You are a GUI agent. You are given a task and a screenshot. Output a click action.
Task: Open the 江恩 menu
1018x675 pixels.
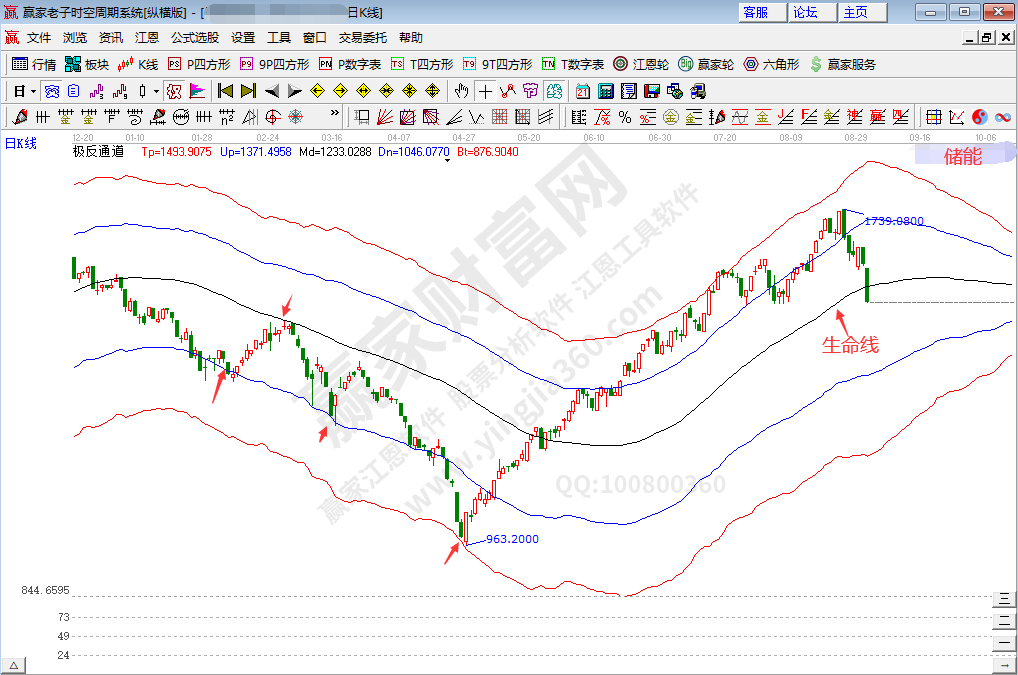coord(147,38)
